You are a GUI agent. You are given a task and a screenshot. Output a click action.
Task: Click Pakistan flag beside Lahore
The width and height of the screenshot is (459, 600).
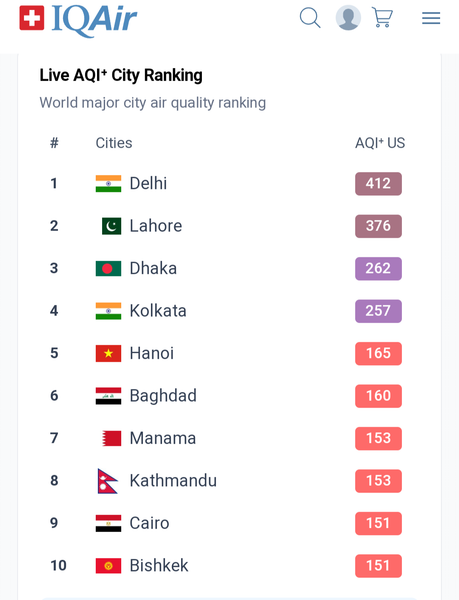click(111, 226)
